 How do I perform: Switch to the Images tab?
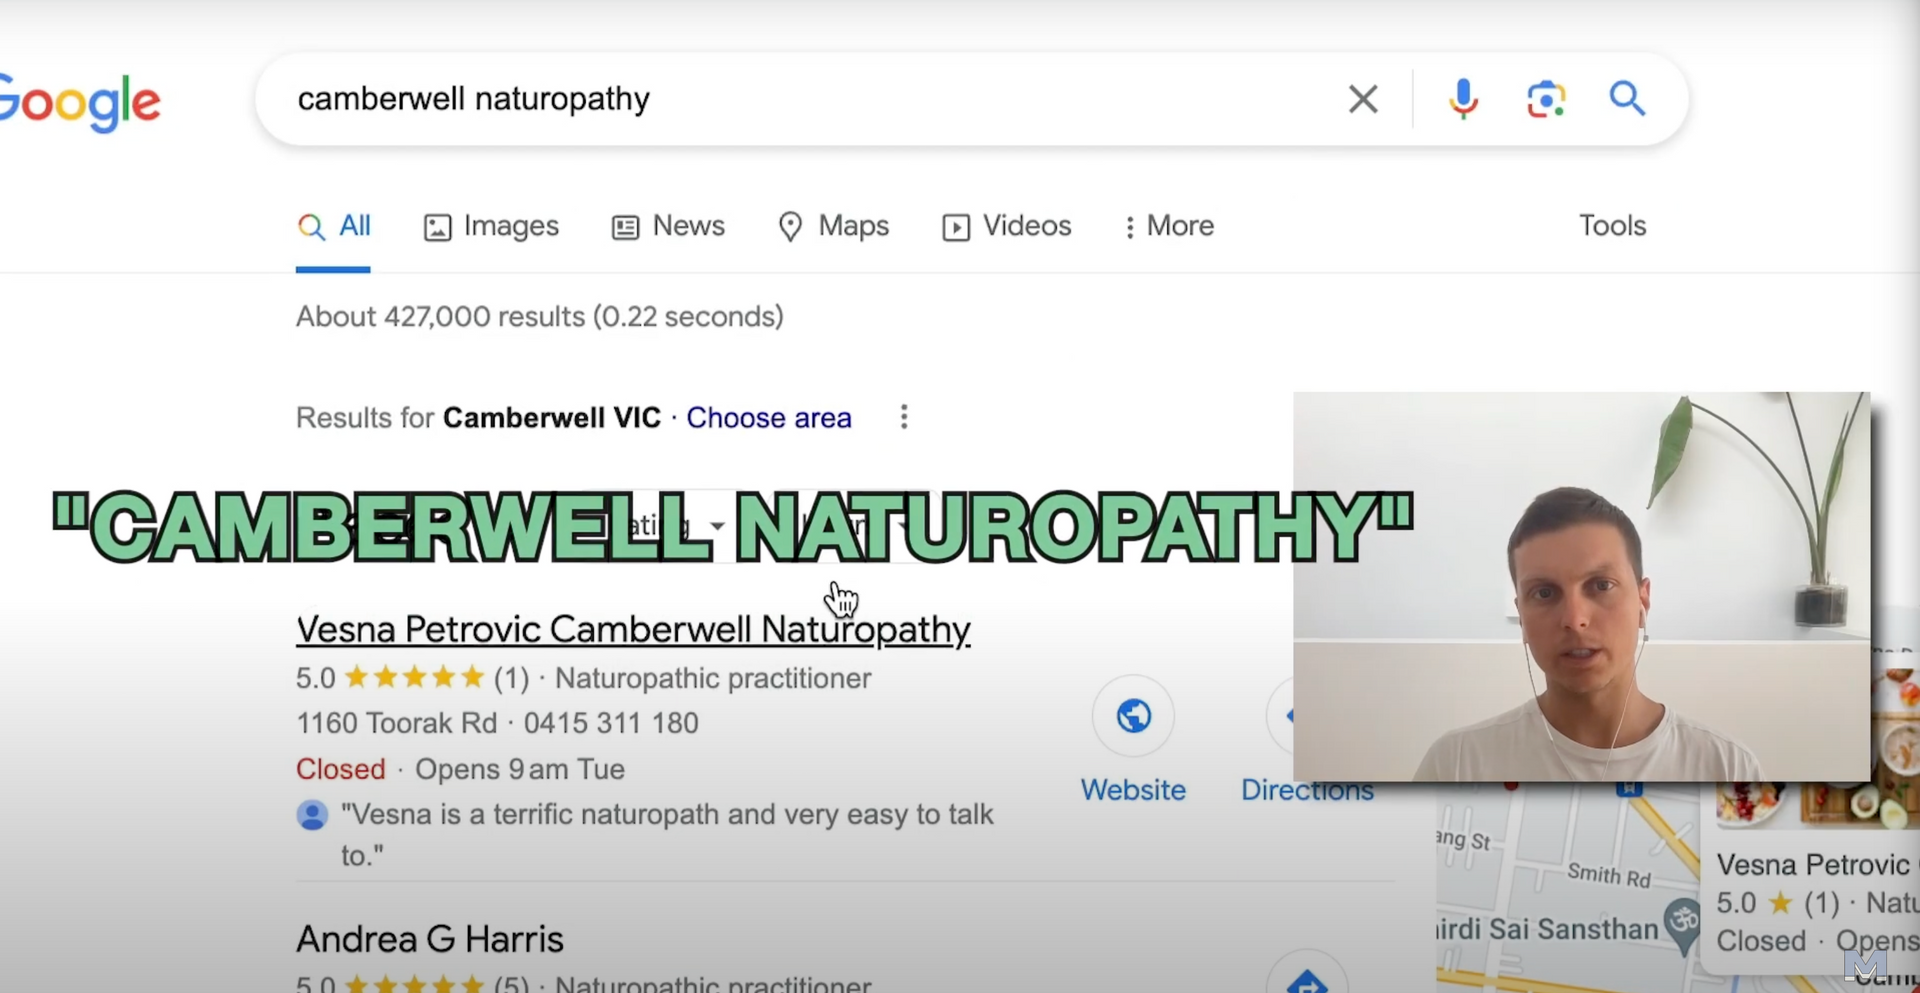(491, 226)
